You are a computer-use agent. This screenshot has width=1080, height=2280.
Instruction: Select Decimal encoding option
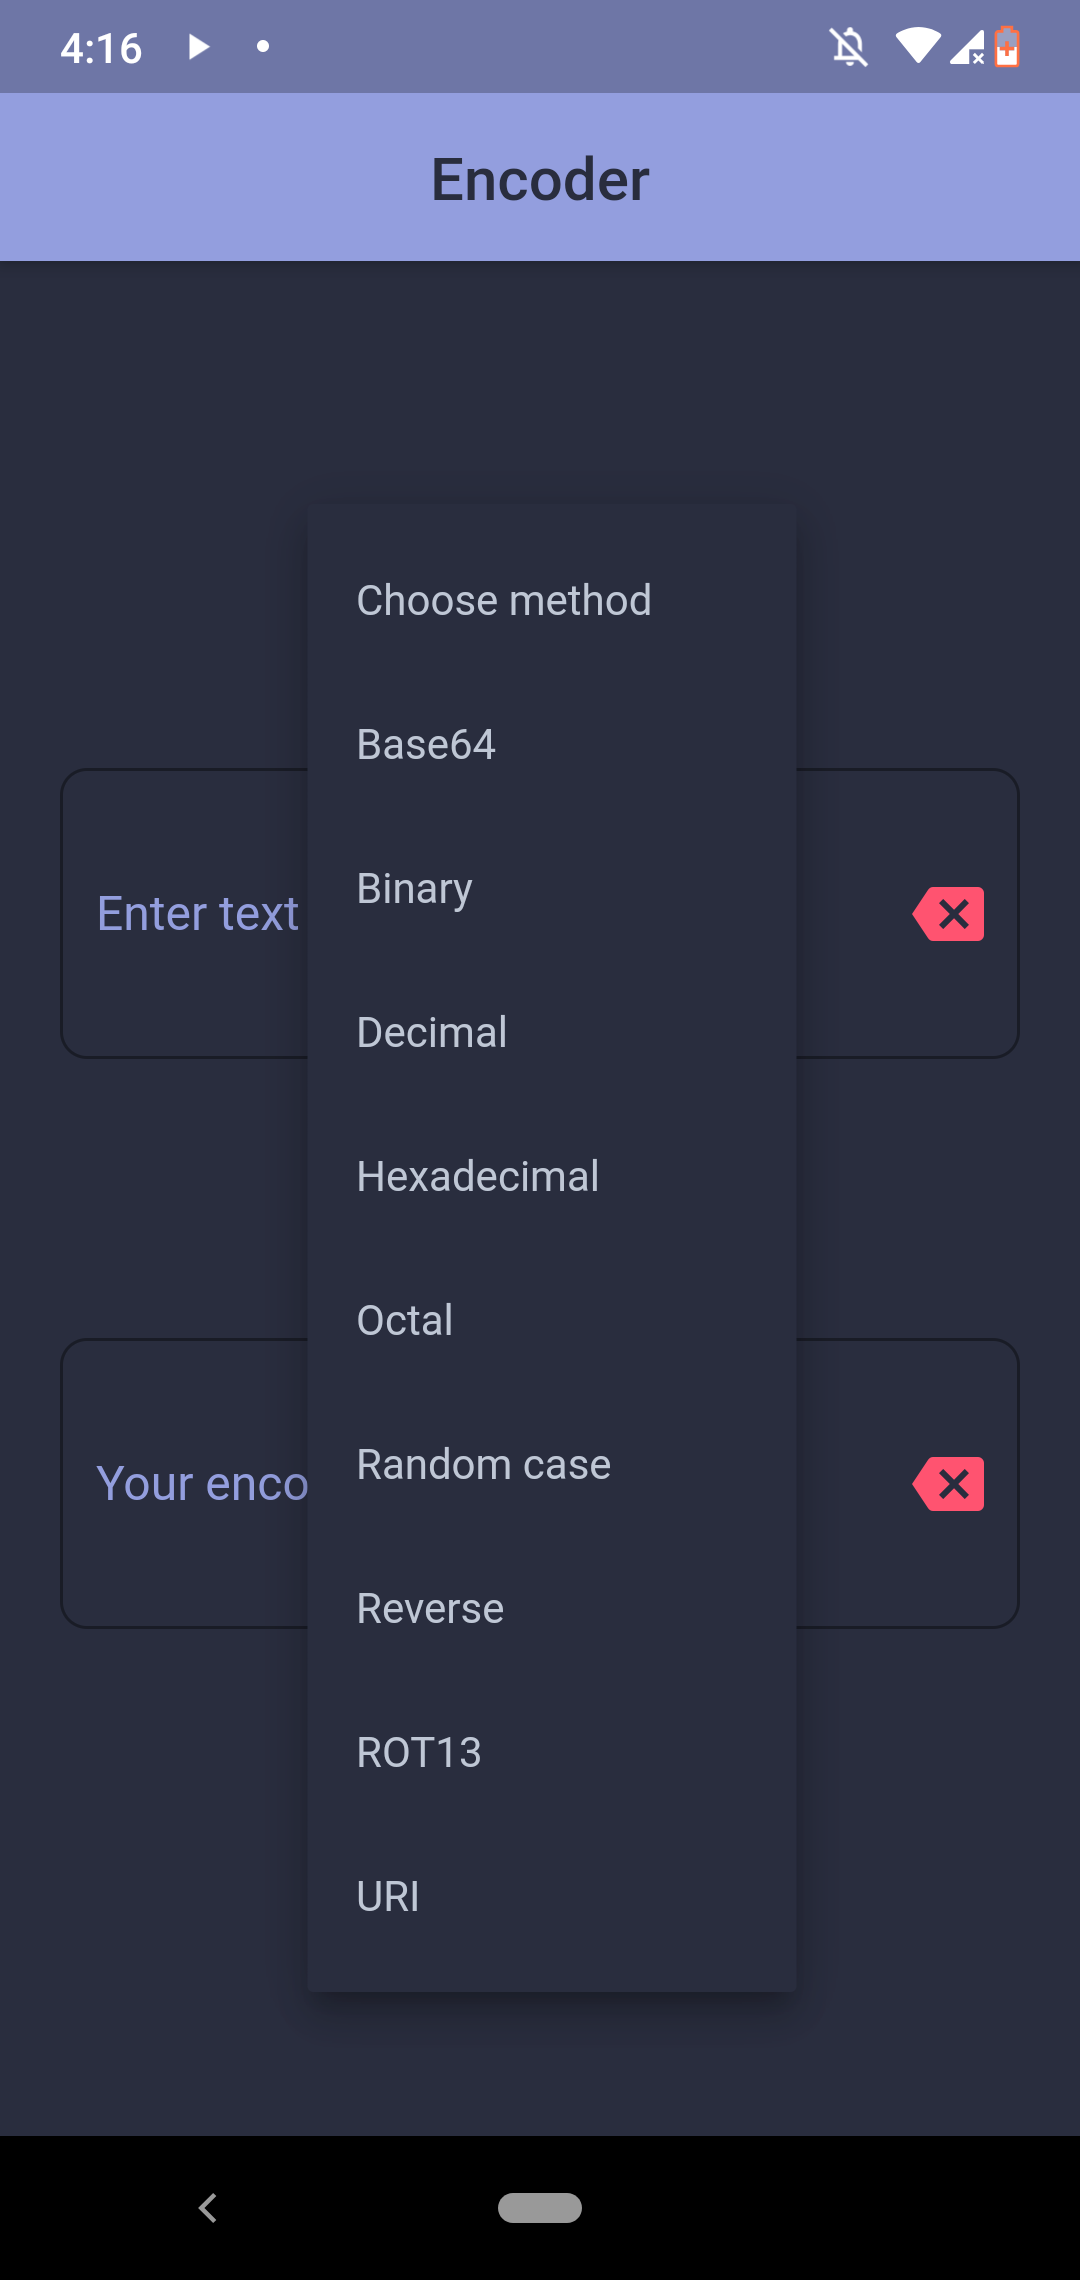(x=432, y=1033)
